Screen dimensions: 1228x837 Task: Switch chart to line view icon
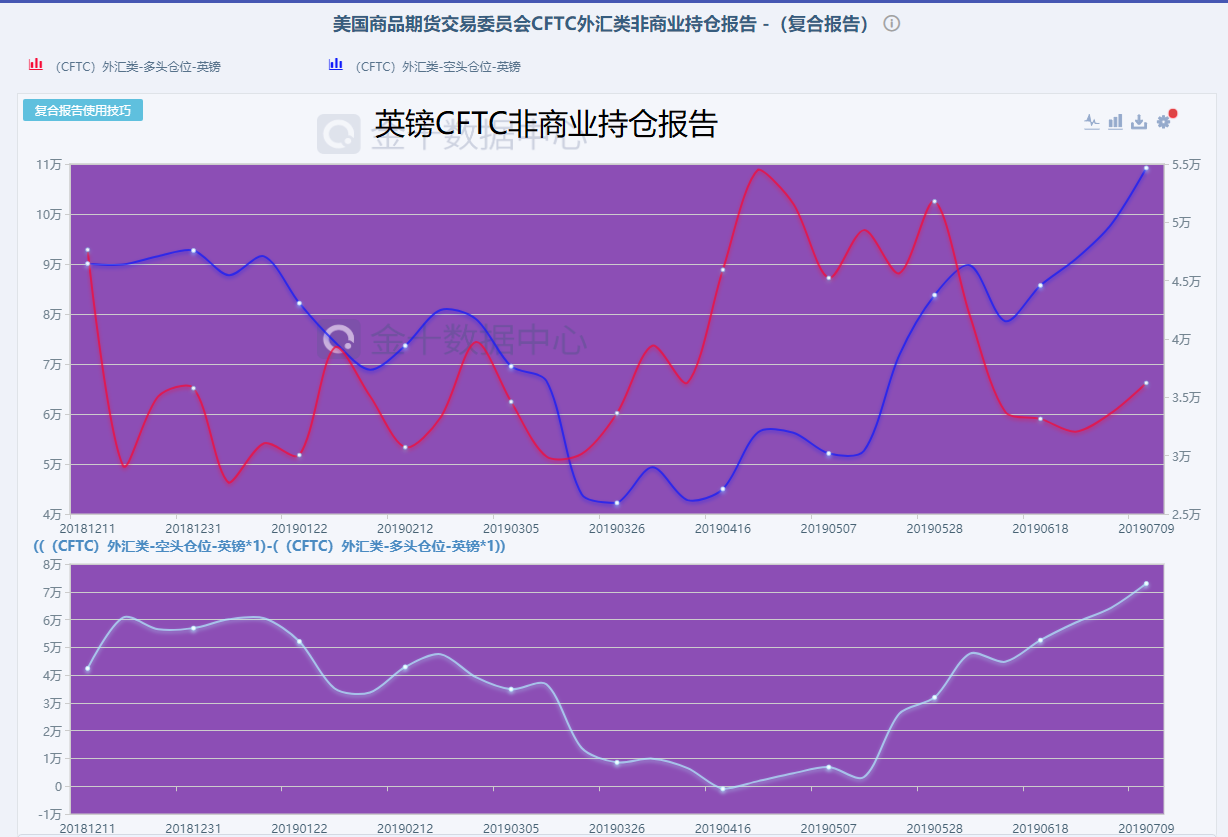1092,122
